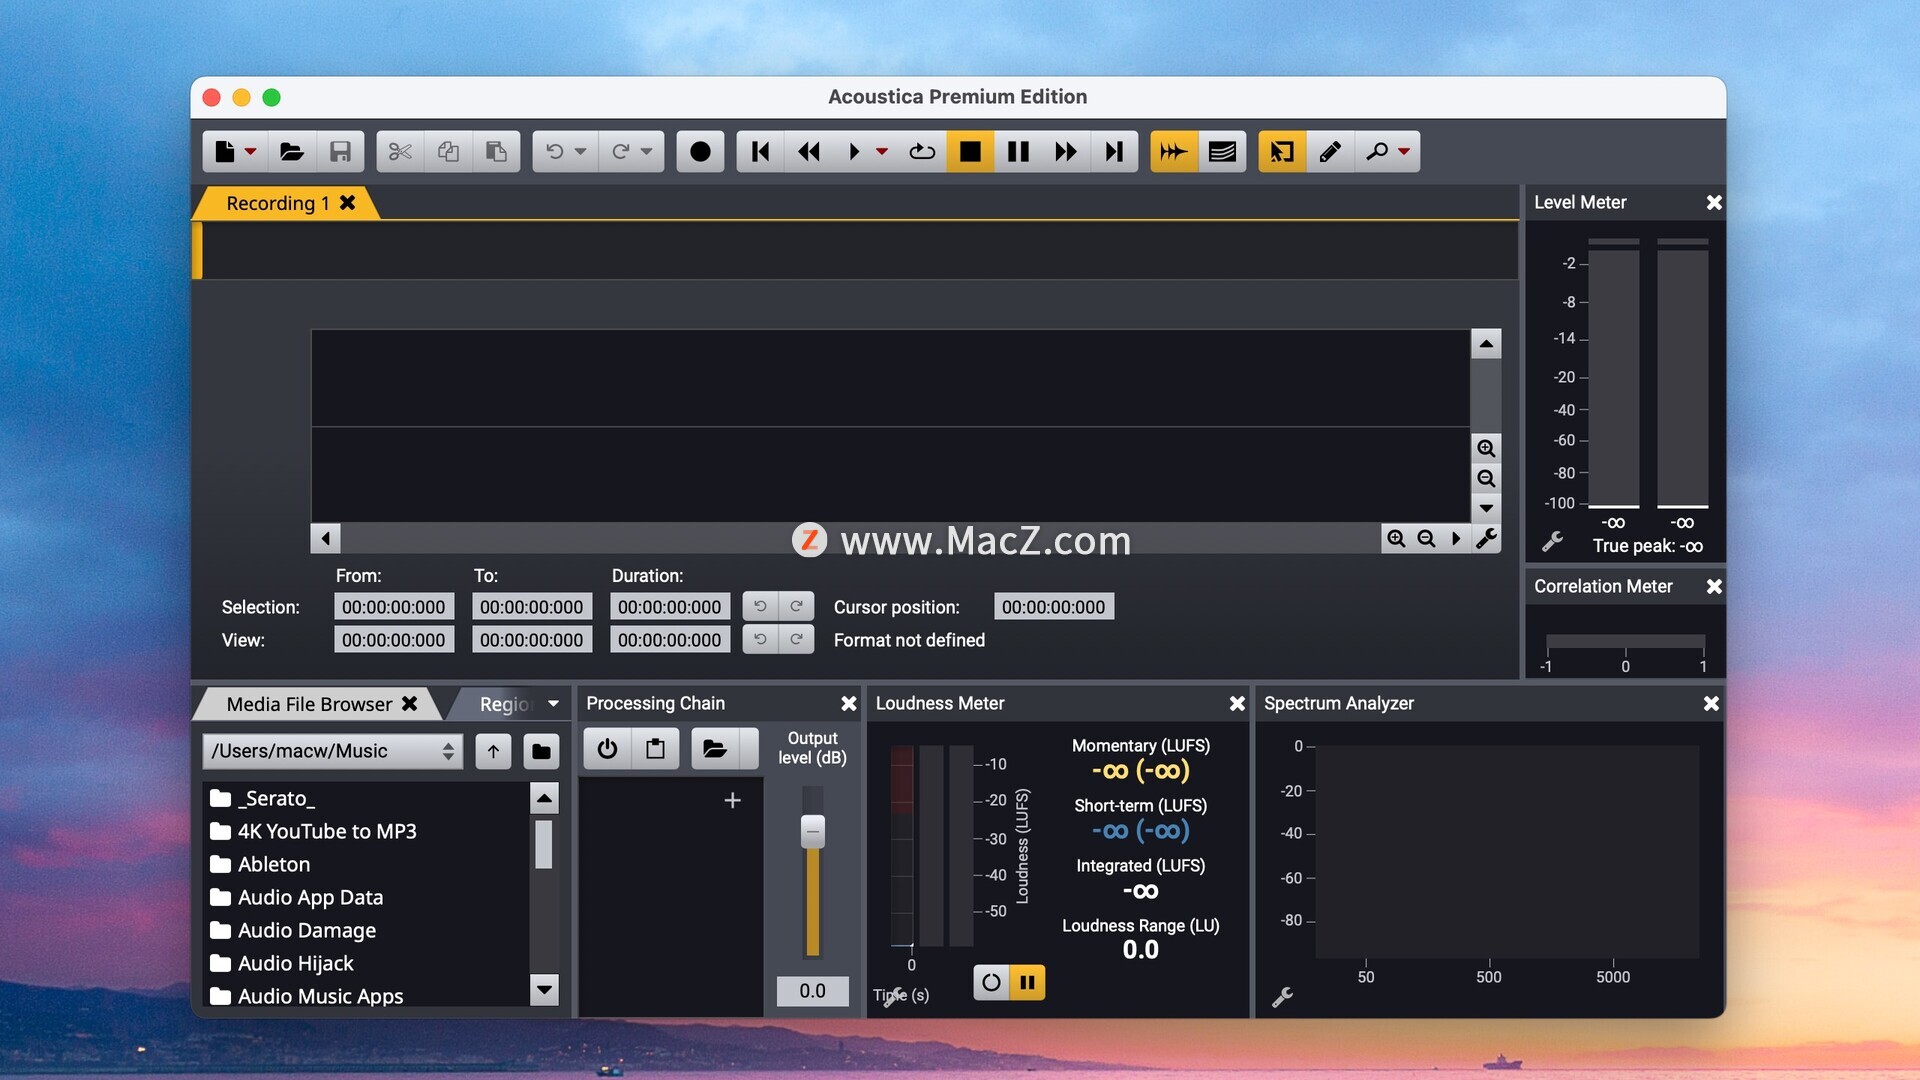Play the recording
This screenshot has width=1920, height=1080.
click(x=854, y=152)
